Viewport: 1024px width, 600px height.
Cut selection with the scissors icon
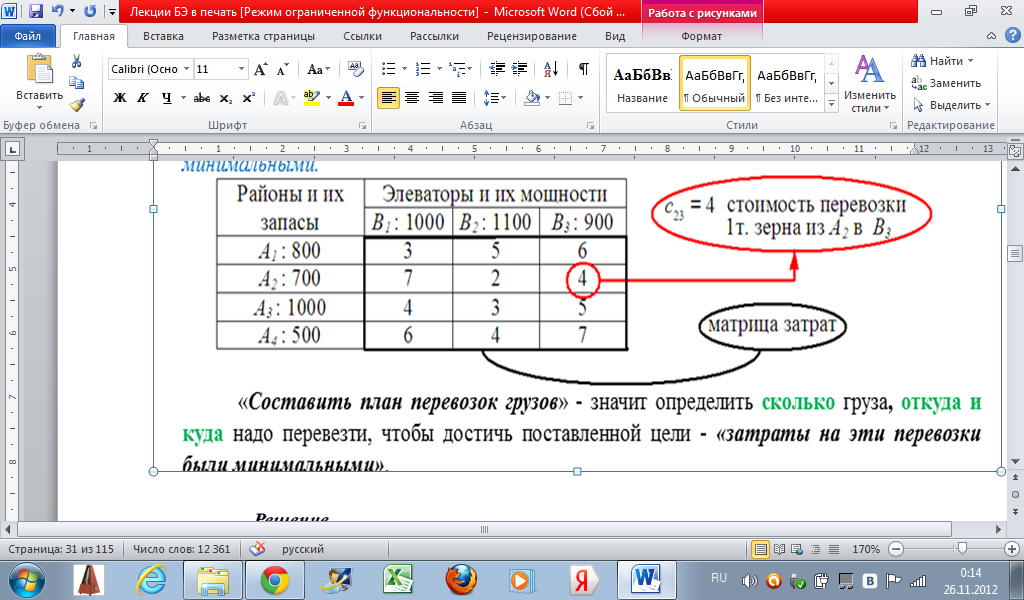click(77, 62)
